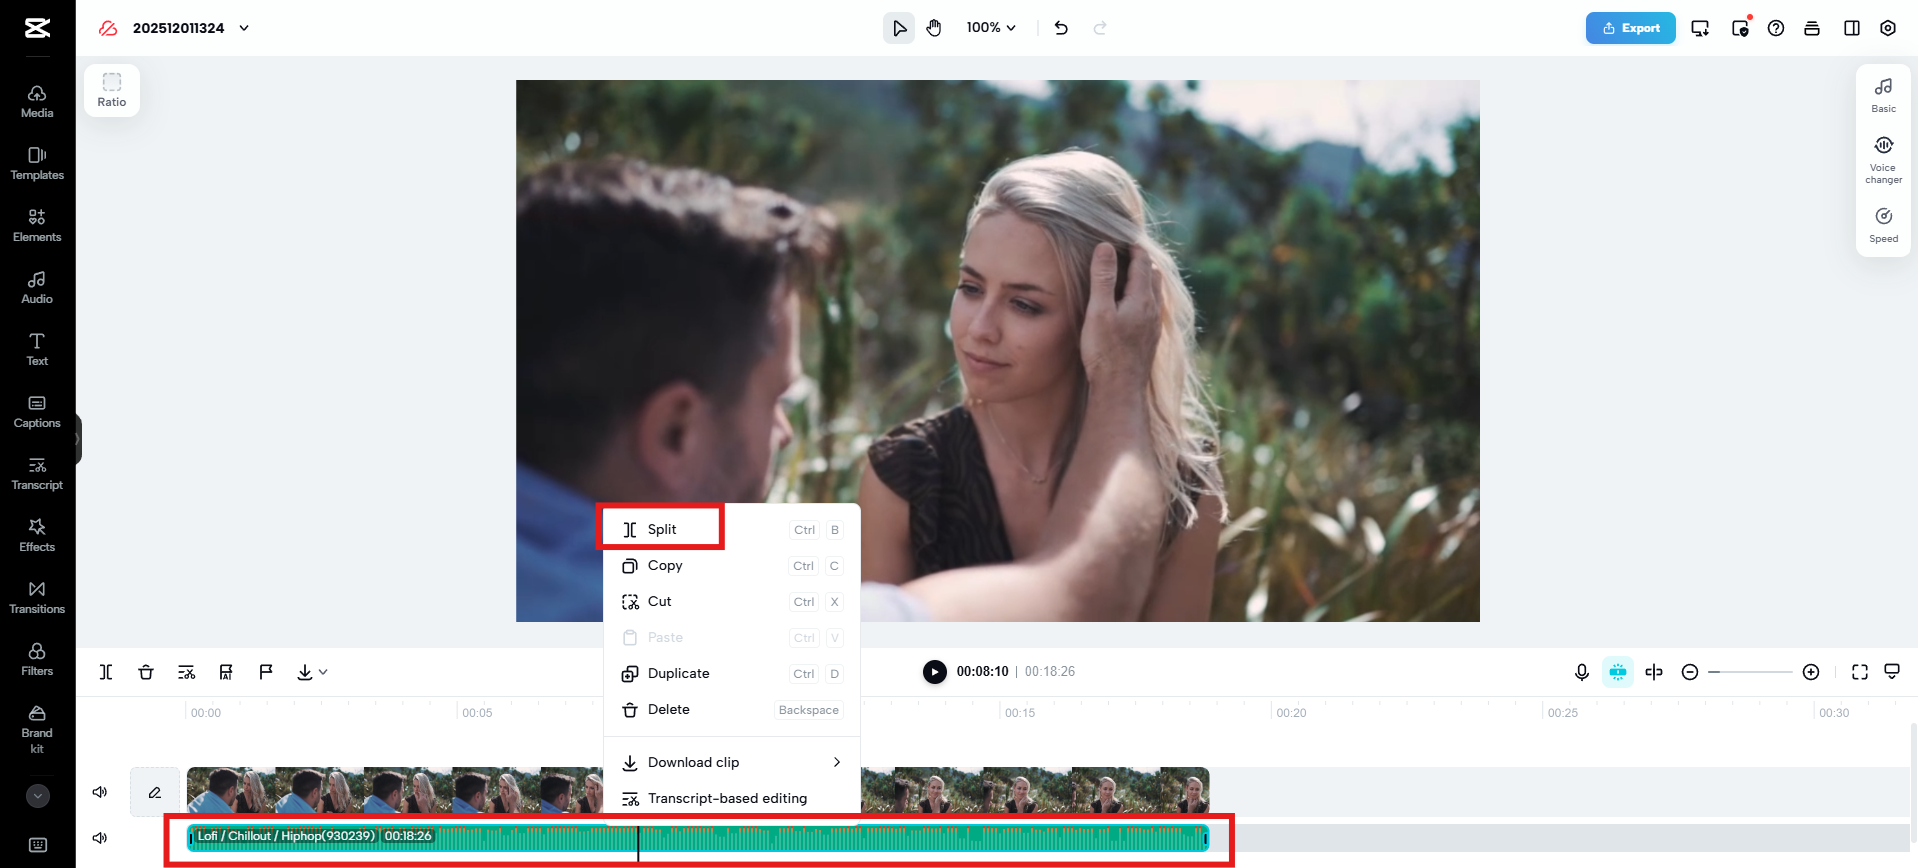Click the cloud save status icon
1918x868 pixels.
pos(108,28)
